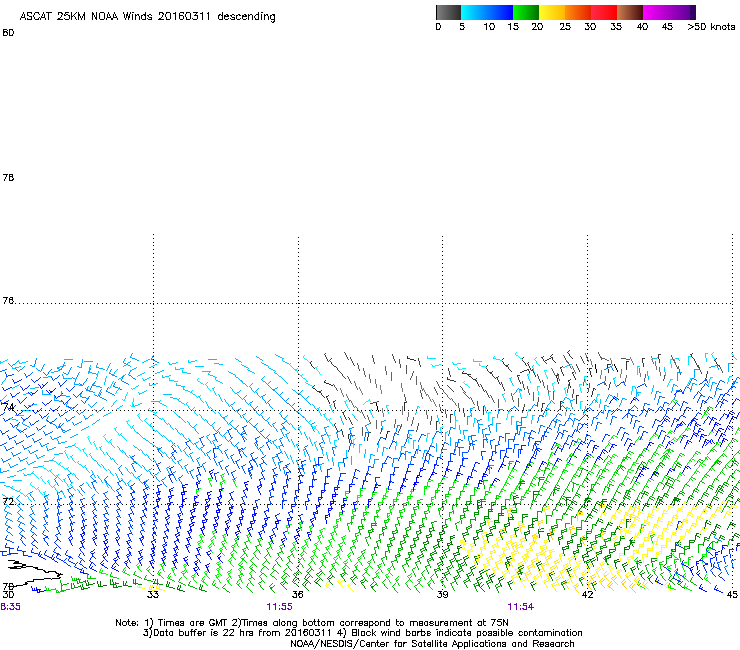Screen dimensions: 740x650
Task: Click the longitude label 33
Action: point(152,594)
